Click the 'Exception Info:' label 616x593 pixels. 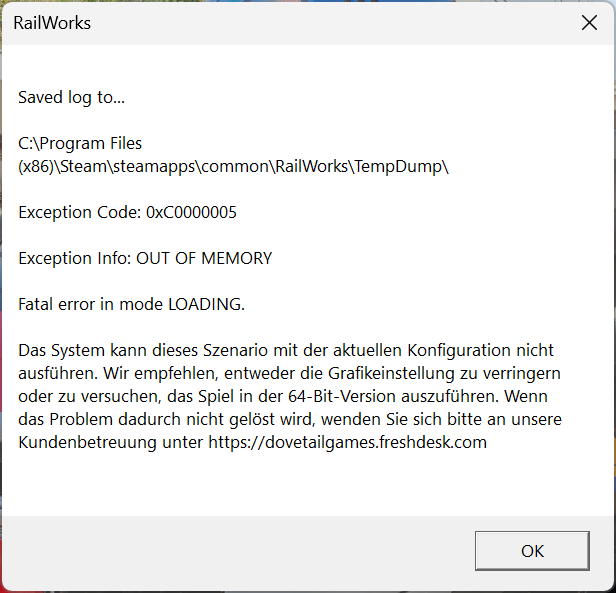pyautogui.click(x=75, y=259)
